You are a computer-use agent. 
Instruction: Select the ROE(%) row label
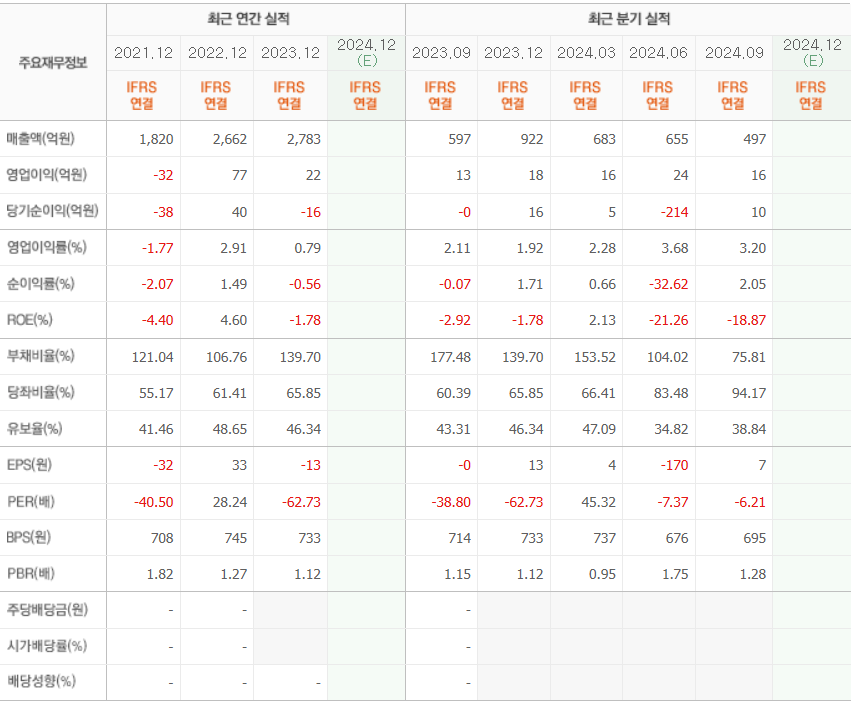tap(29, 319)
